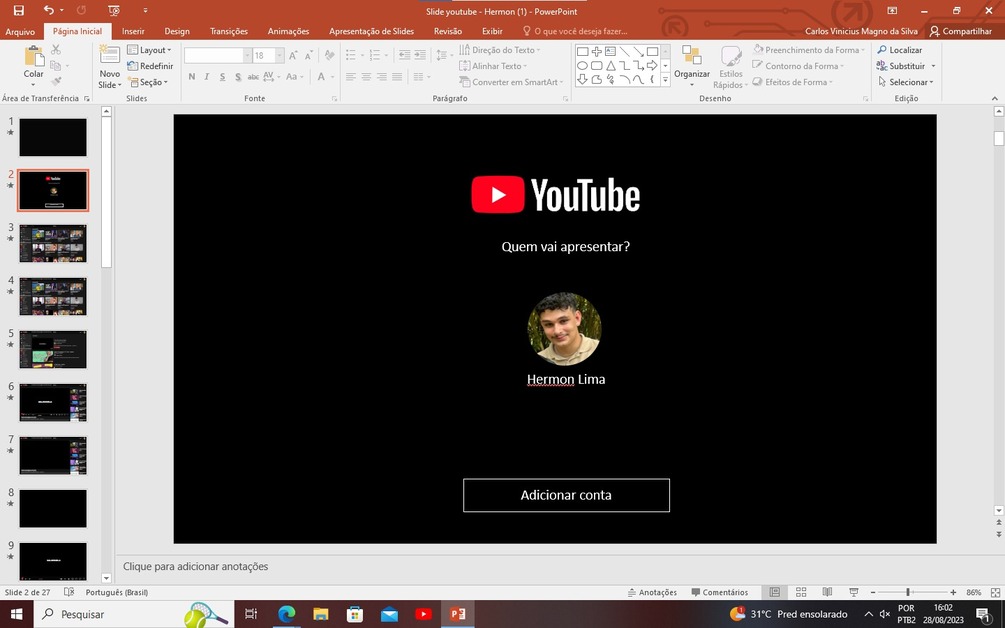Click the increase font size icon
The image size is (1005, 628).
pyautogui.click(x=293, y=56)
